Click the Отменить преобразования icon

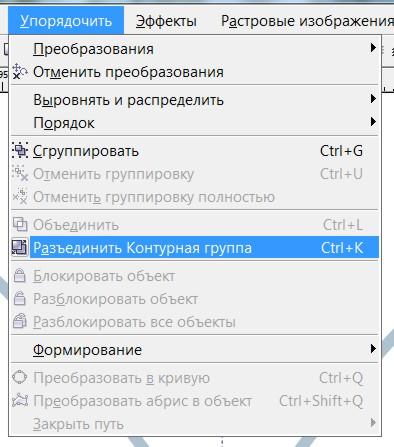(20, 72)
